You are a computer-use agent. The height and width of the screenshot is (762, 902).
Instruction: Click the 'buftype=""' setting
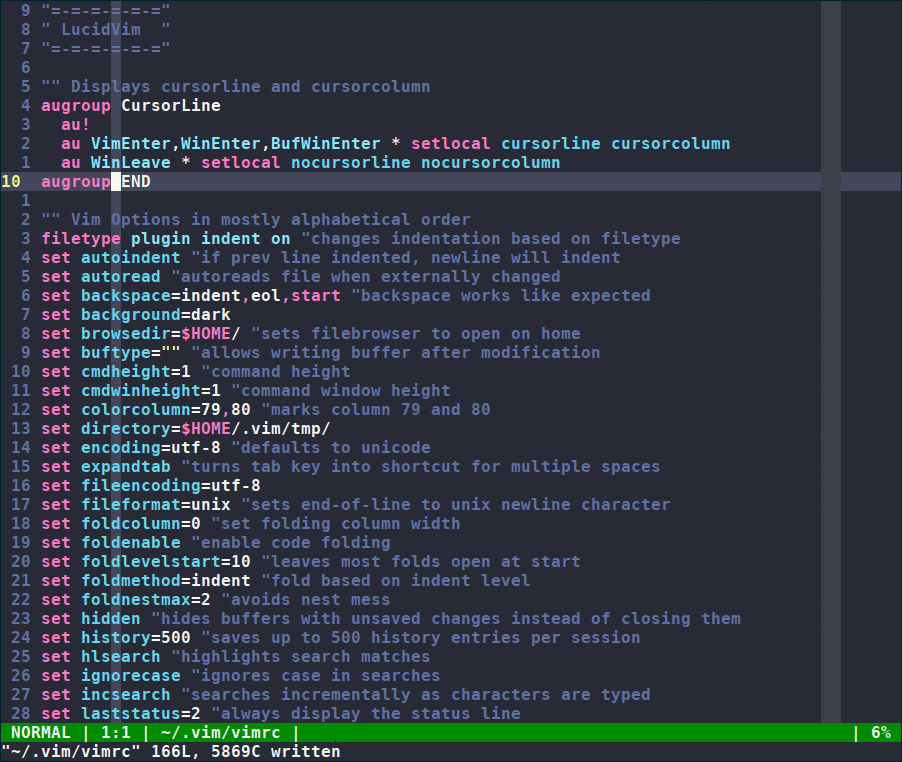click(x=131, y=352)
